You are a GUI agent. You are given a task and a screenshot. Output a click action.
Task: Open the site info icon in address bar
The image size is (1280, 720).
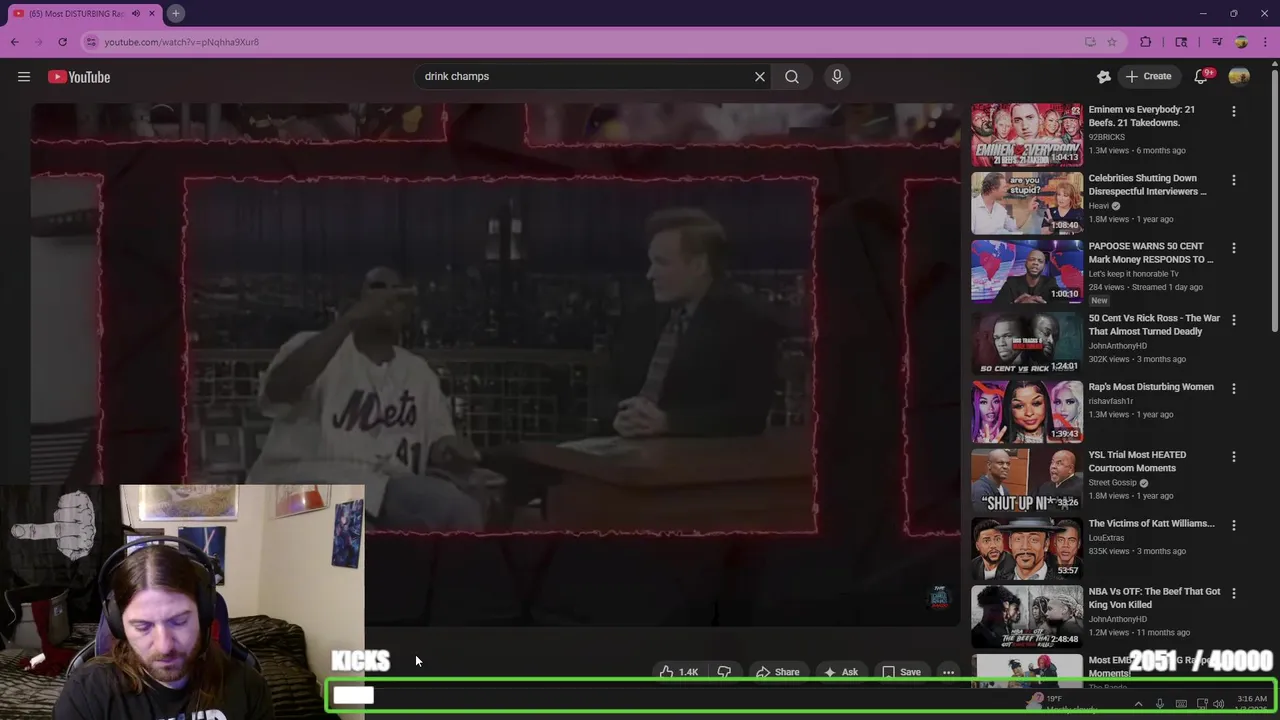pos(91,42)
